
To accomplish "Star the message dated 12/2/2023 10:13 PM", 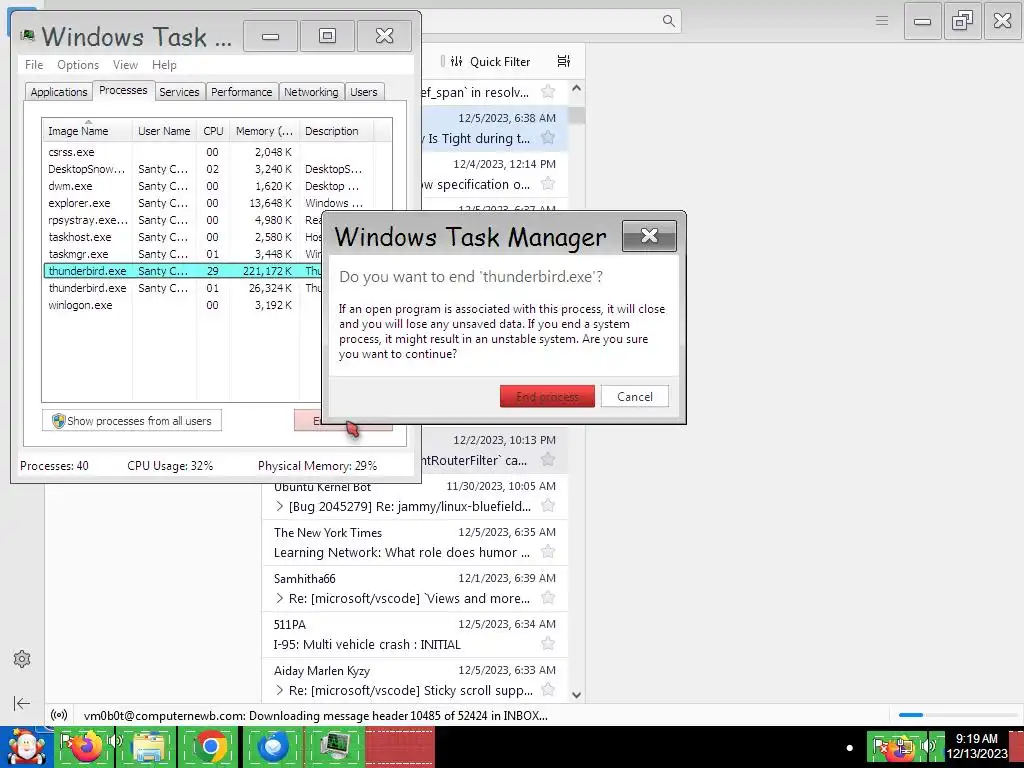I will (548, 460).
